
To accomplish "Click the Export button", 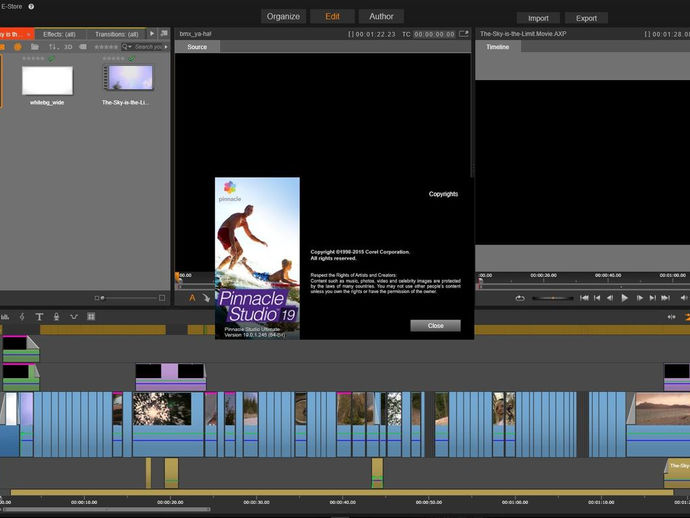I will tap(586, 18).
